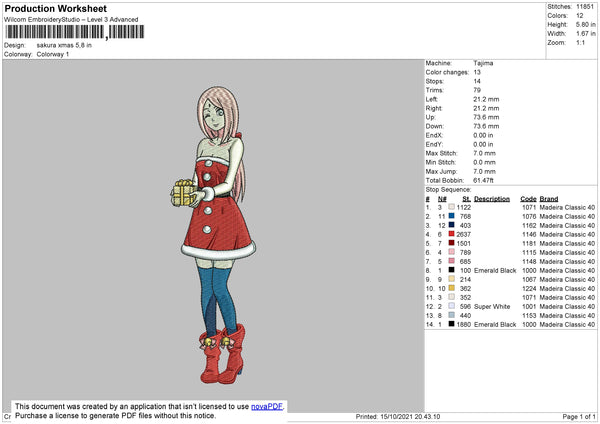Select the black swatch in stop row 14
Screen dimensions: 600x424
[x=452, y=324]
